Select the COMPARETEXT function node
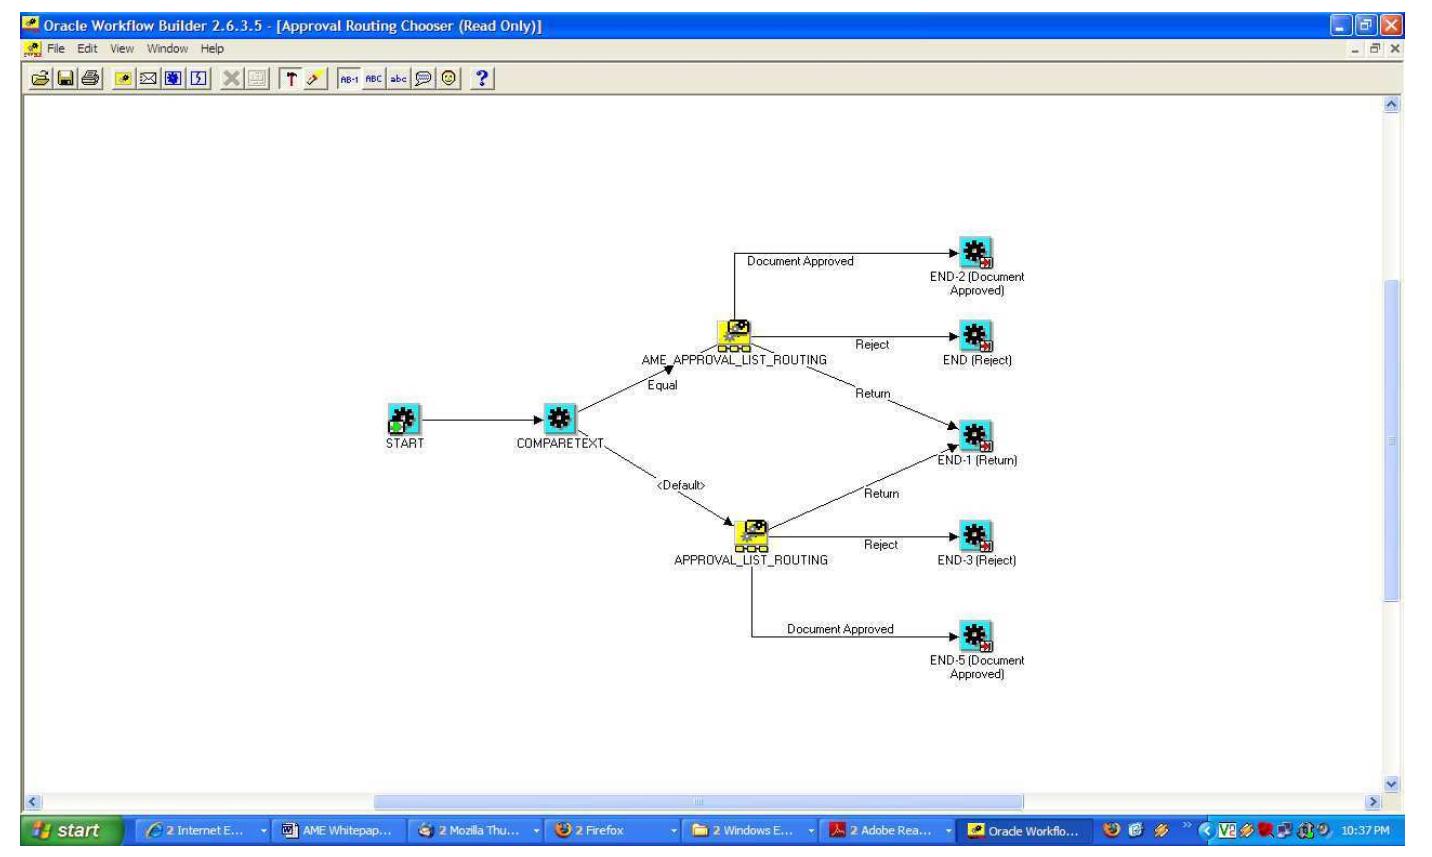 (560, 419)
